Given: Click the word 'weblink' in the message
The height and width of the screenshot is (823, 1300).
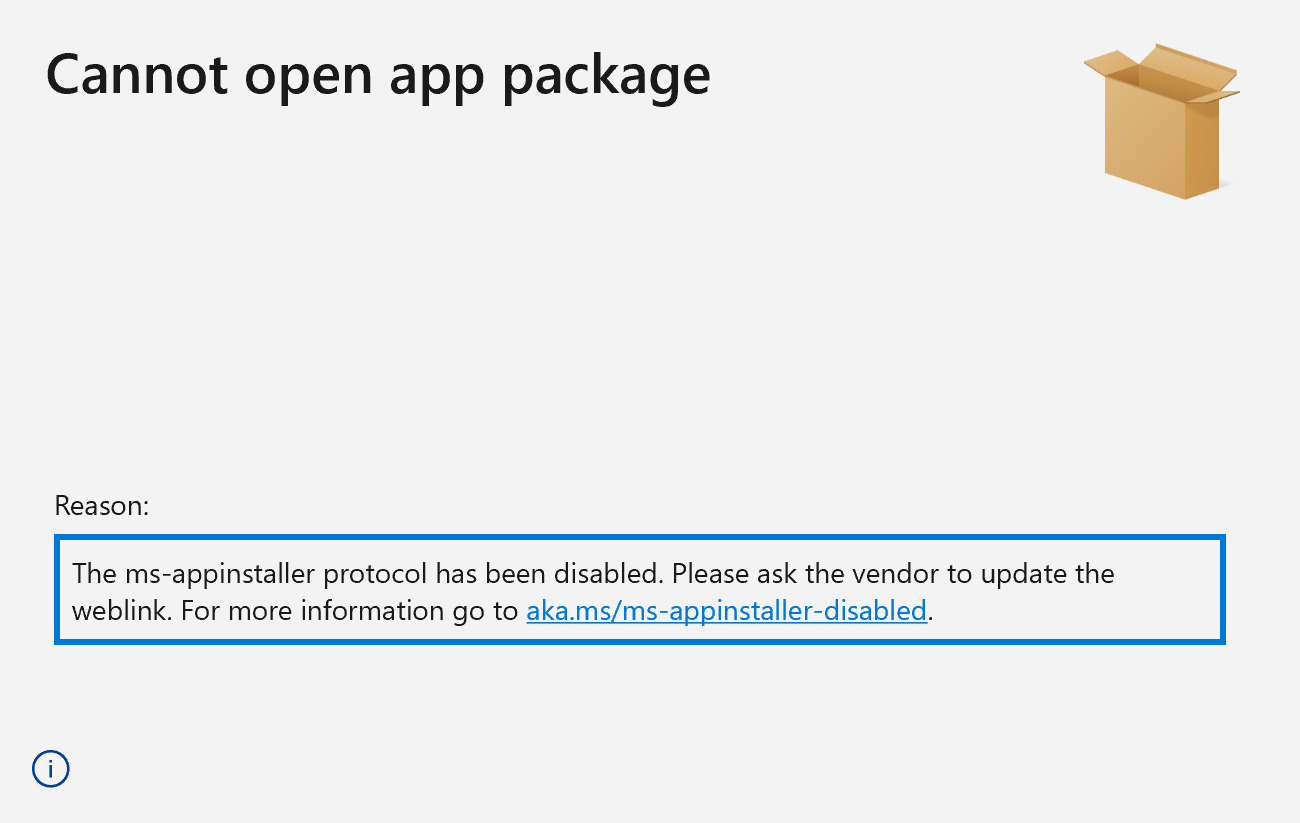Looking at the screenshot, I should [120, 611].
